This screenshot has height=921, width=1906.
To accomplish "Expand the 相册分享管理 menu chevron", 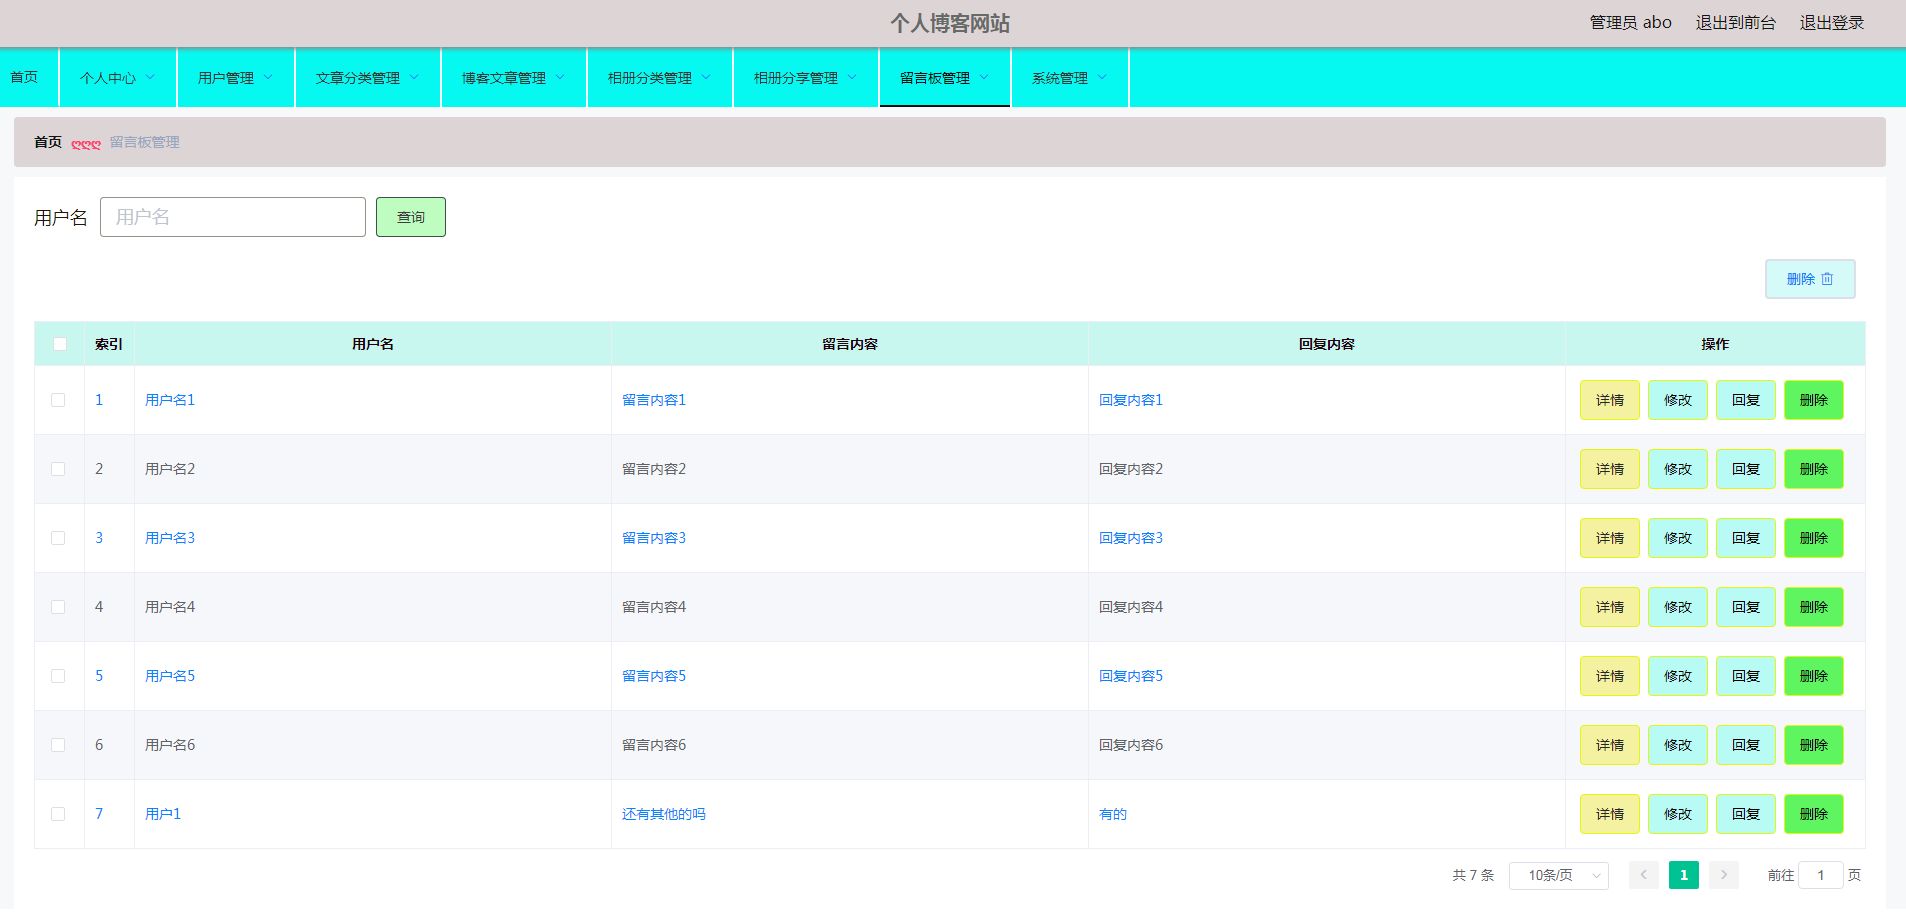I will pos(852,77).
